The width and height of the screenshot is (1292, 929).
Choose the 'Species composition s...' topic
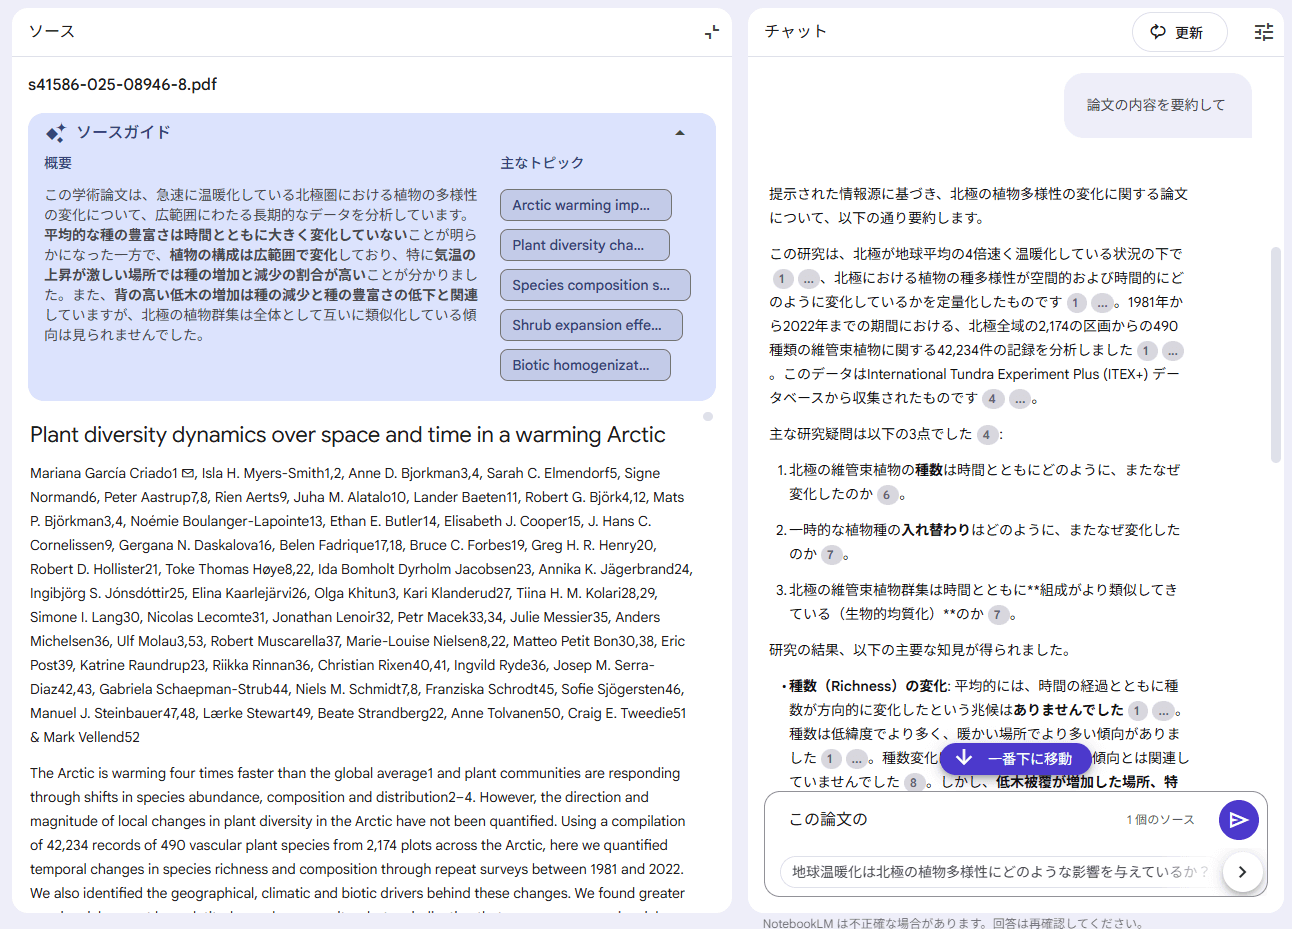click(595, 285)
